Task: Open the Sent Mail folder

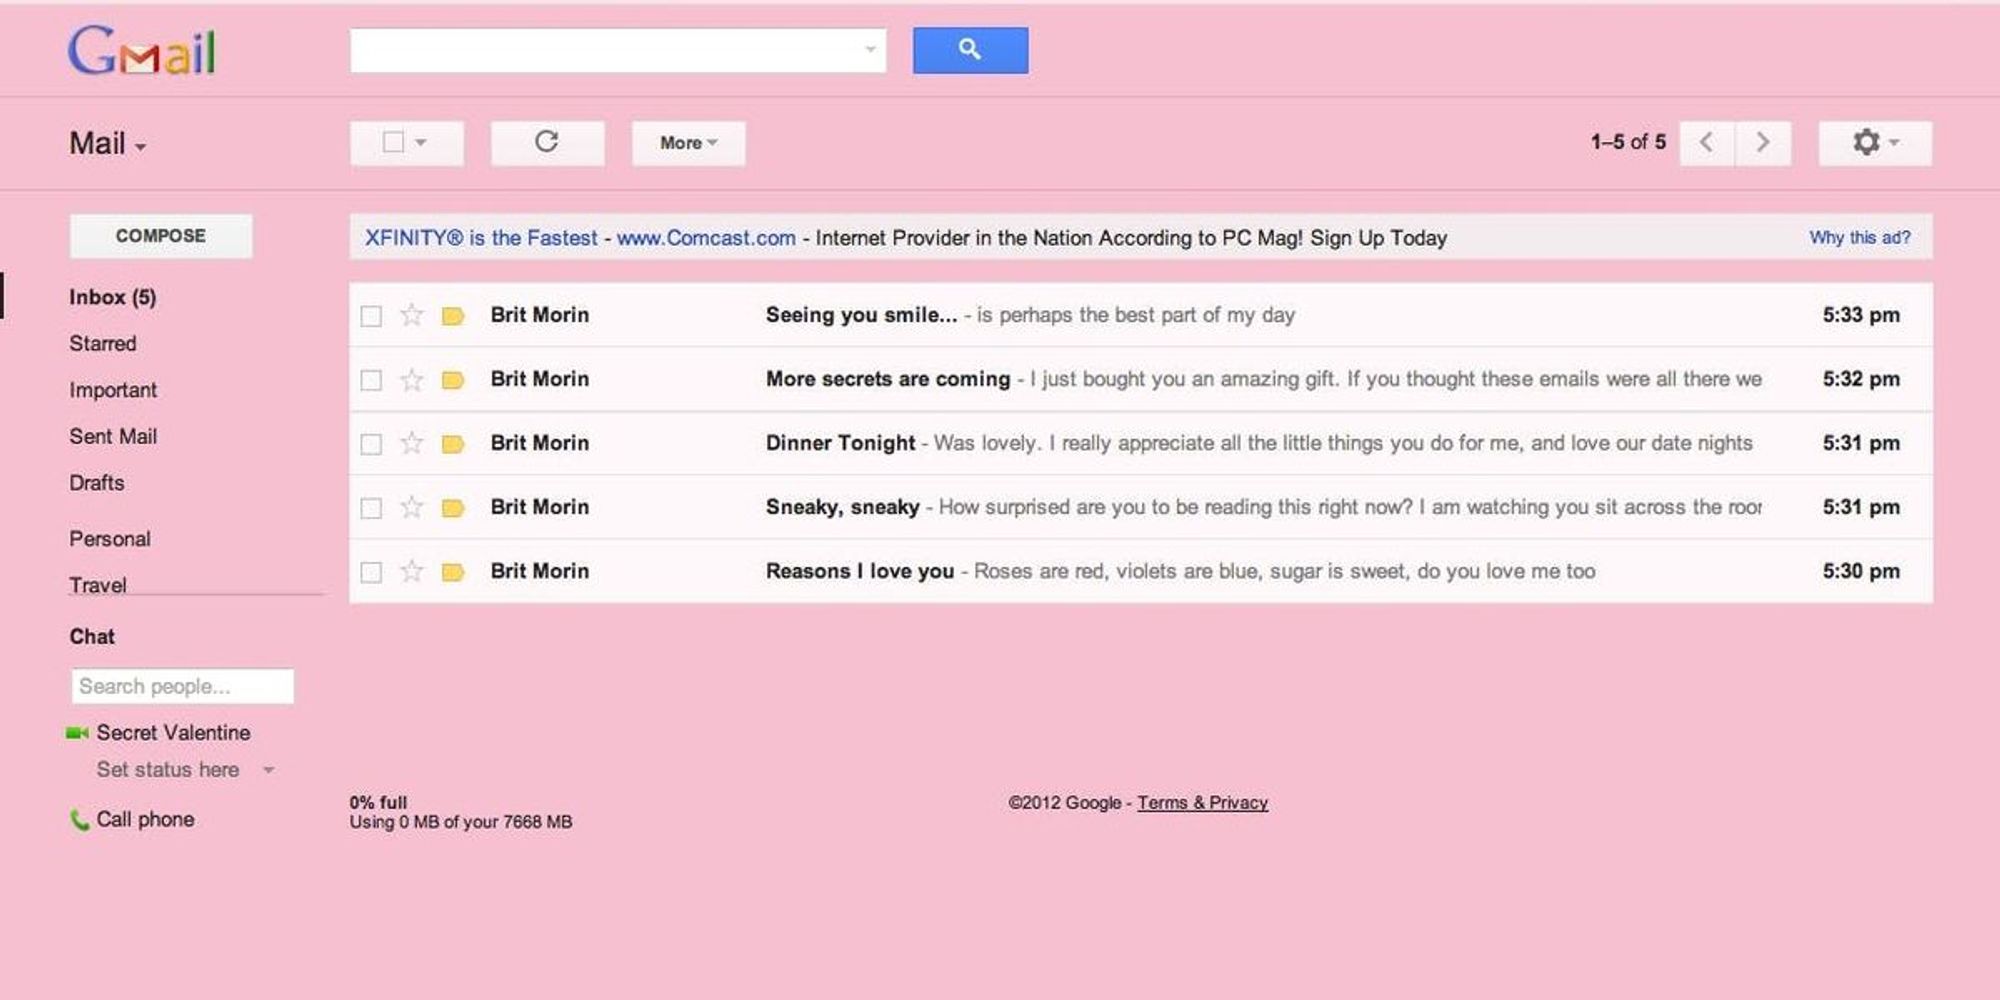Action: 113,436
